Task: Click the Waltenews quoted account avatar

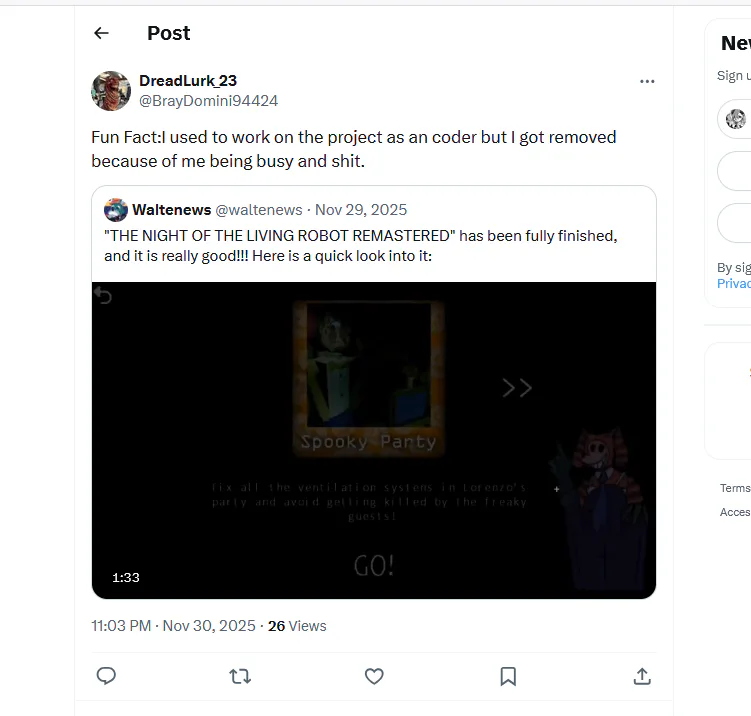Action: click(x=116, y=210)
